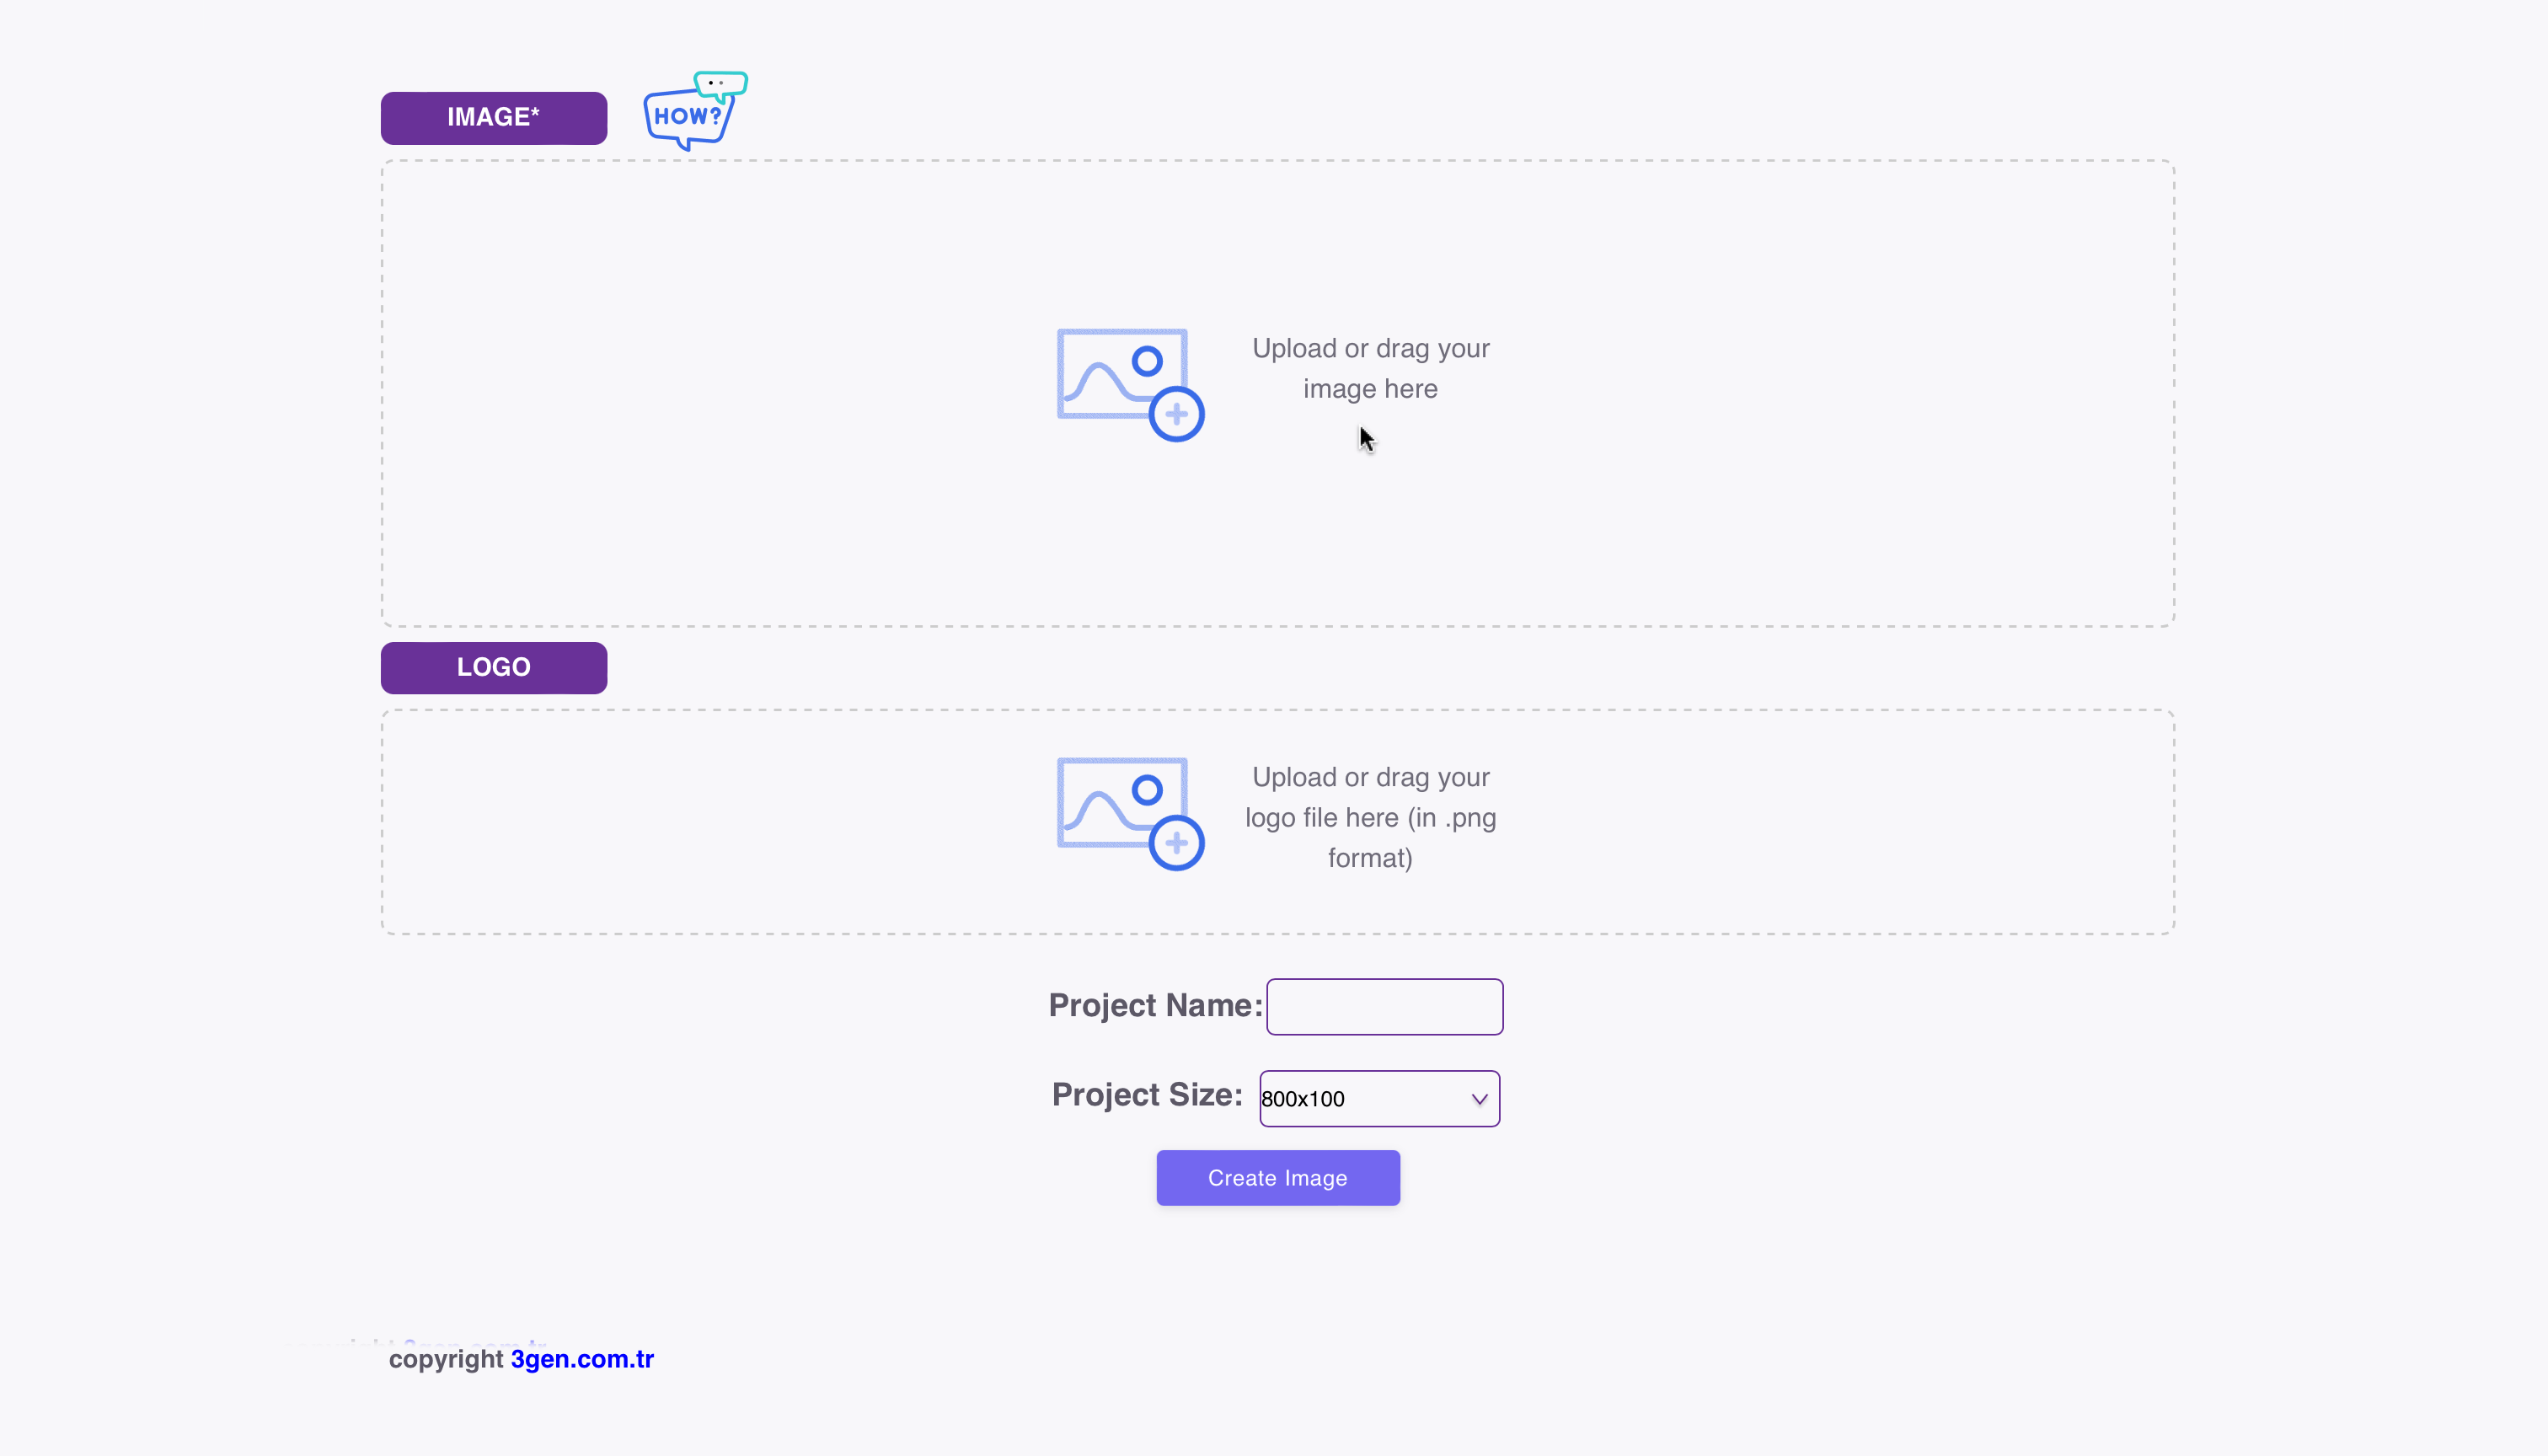Click the Create Image button

1277,1177
